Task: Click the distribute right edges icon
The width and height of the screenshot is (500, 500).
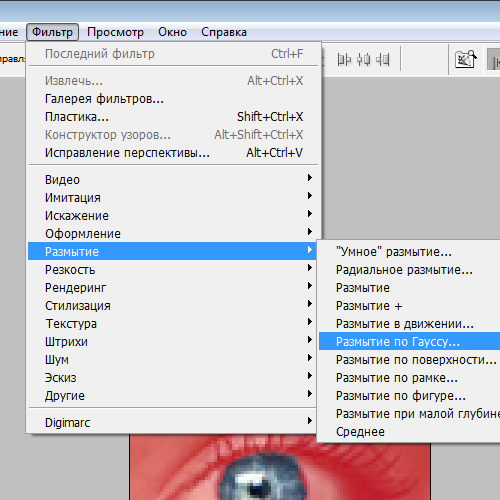Action: coord(383,60)
